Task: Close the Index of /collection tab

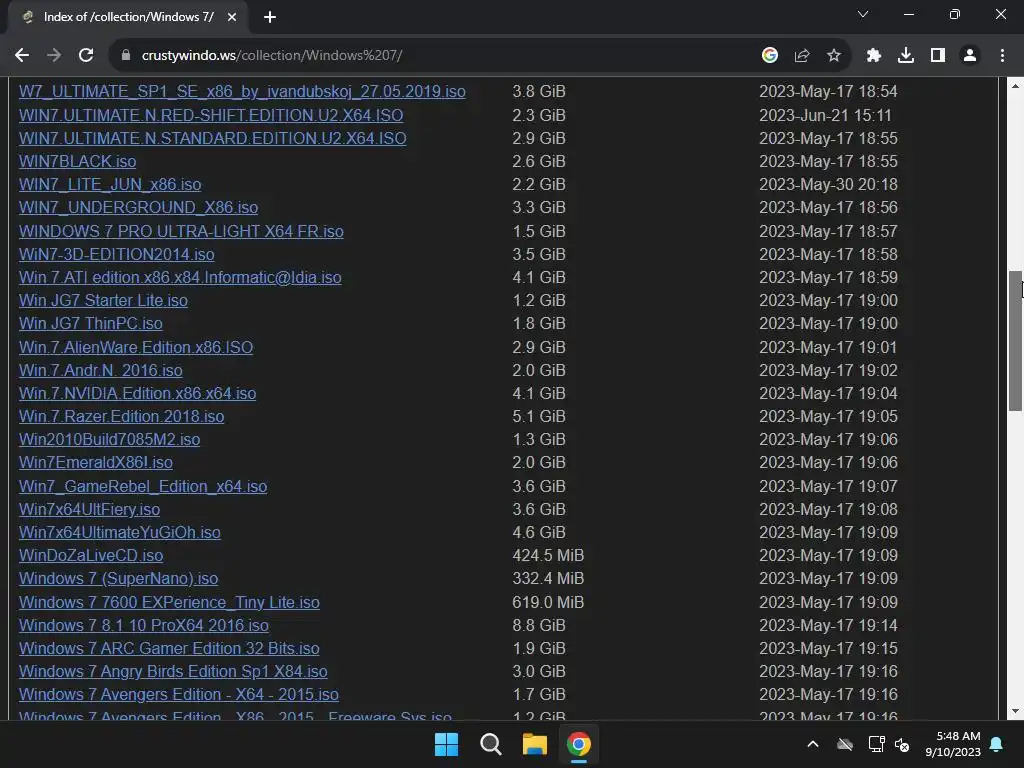Action: 232,17
